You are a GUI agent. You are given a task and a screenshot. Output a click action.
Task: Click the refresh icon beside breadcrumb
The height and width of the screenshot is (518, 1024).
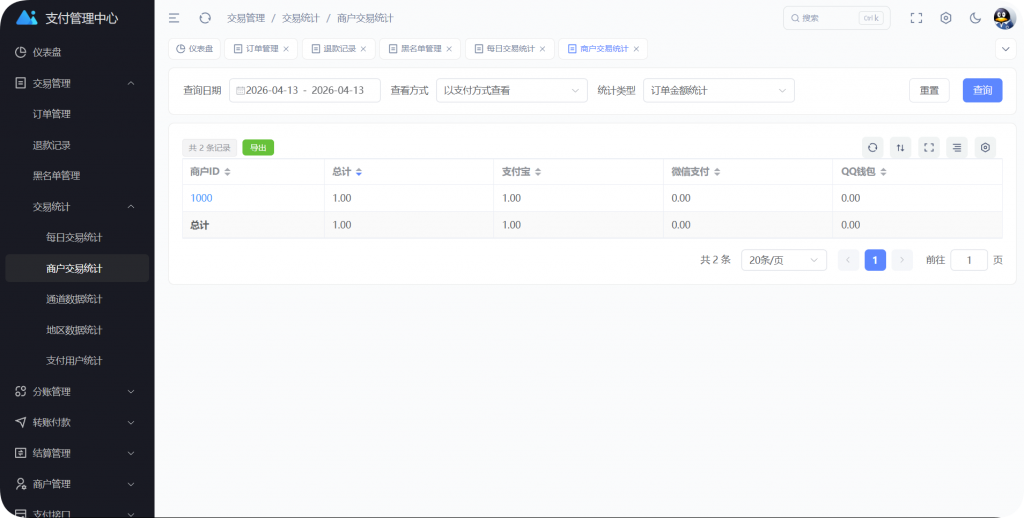point(205,18)
